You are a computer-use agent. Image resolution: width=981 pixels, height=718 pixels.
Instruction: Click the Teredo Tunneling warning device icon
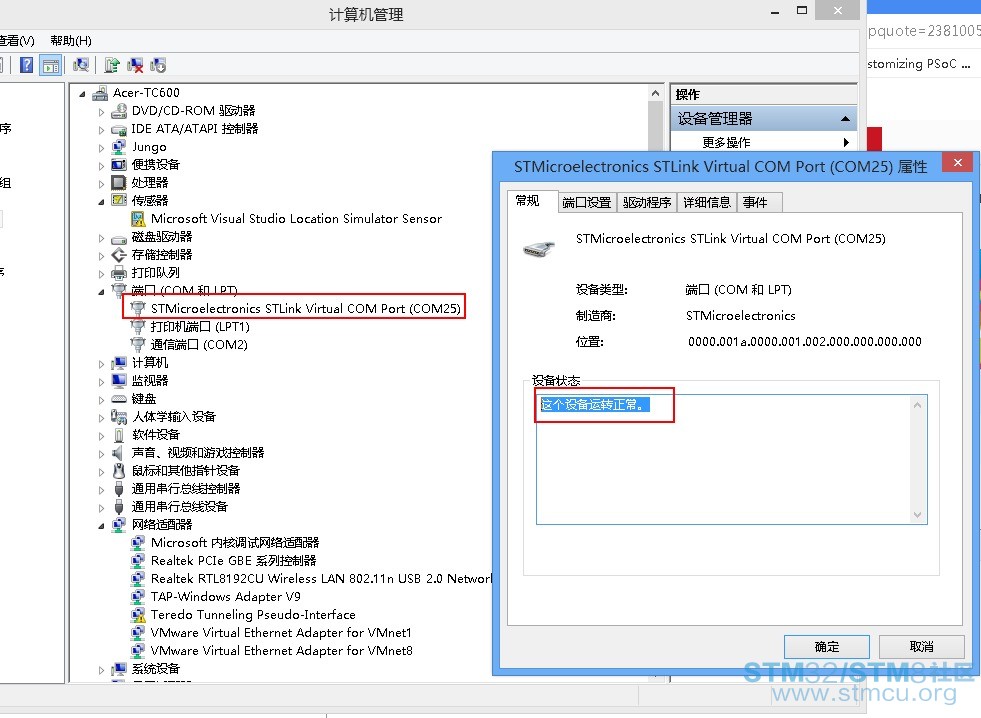coord(138,615)
